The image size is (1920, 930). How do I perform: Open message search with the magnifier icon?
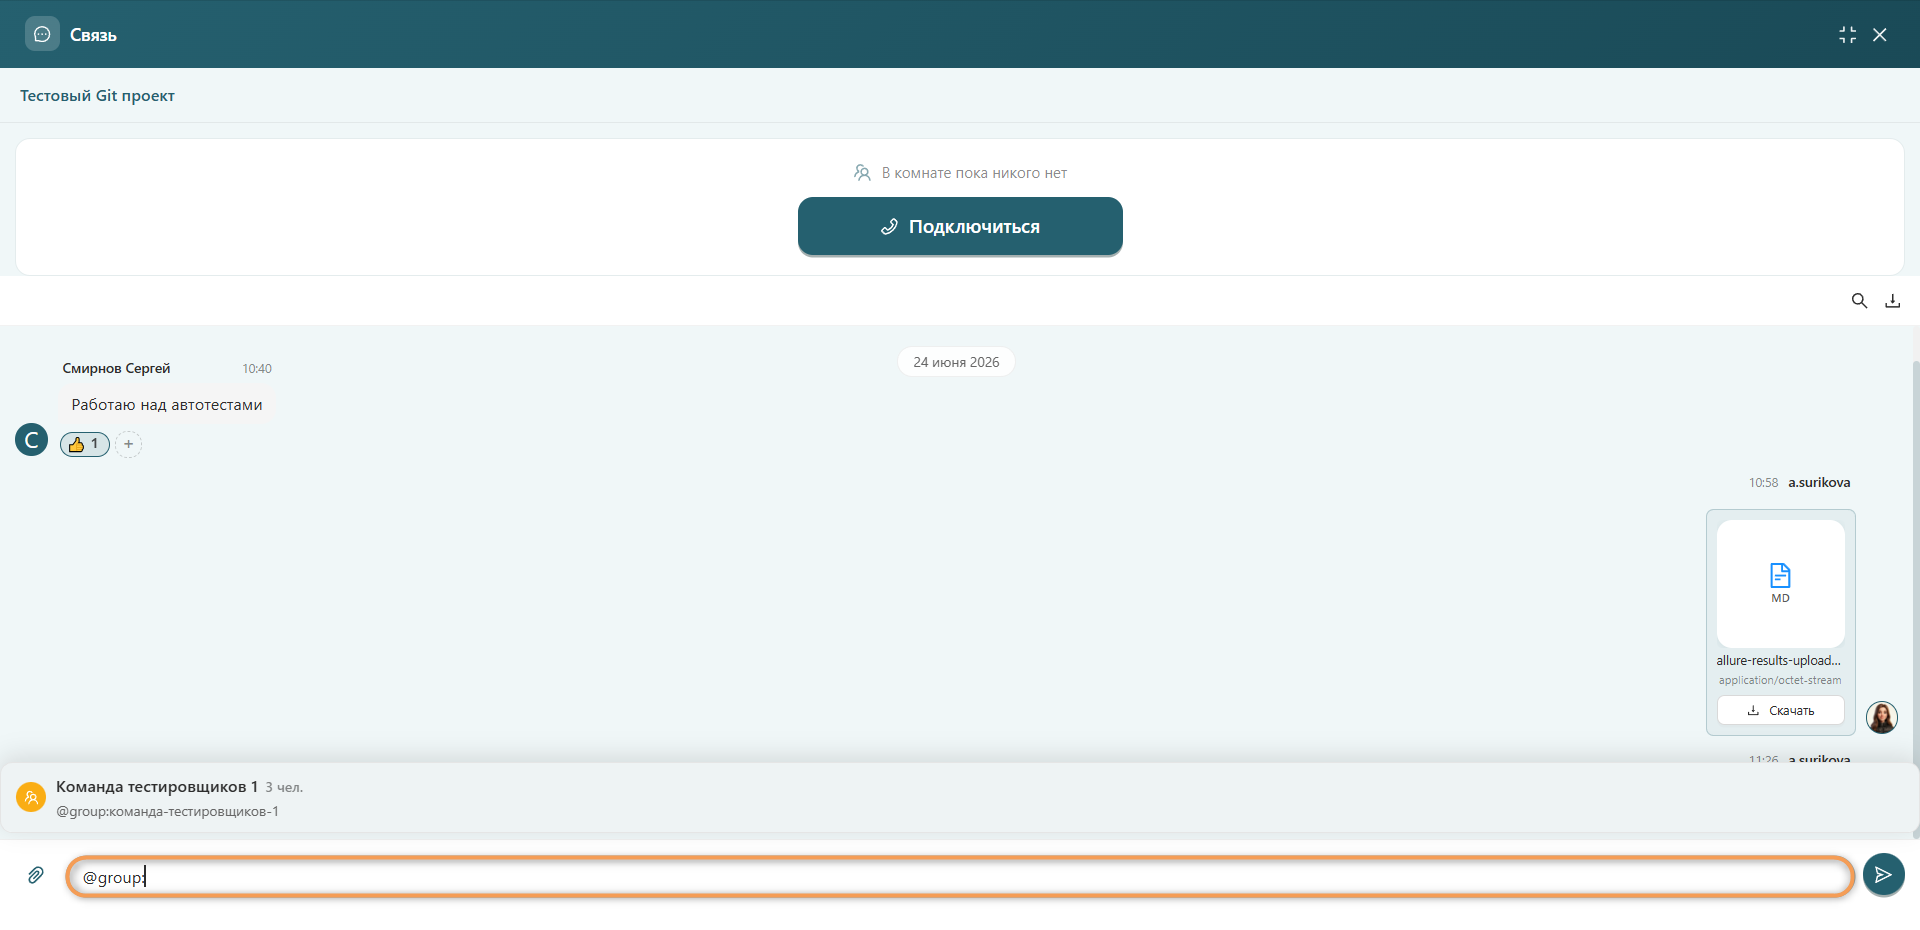1859,301
